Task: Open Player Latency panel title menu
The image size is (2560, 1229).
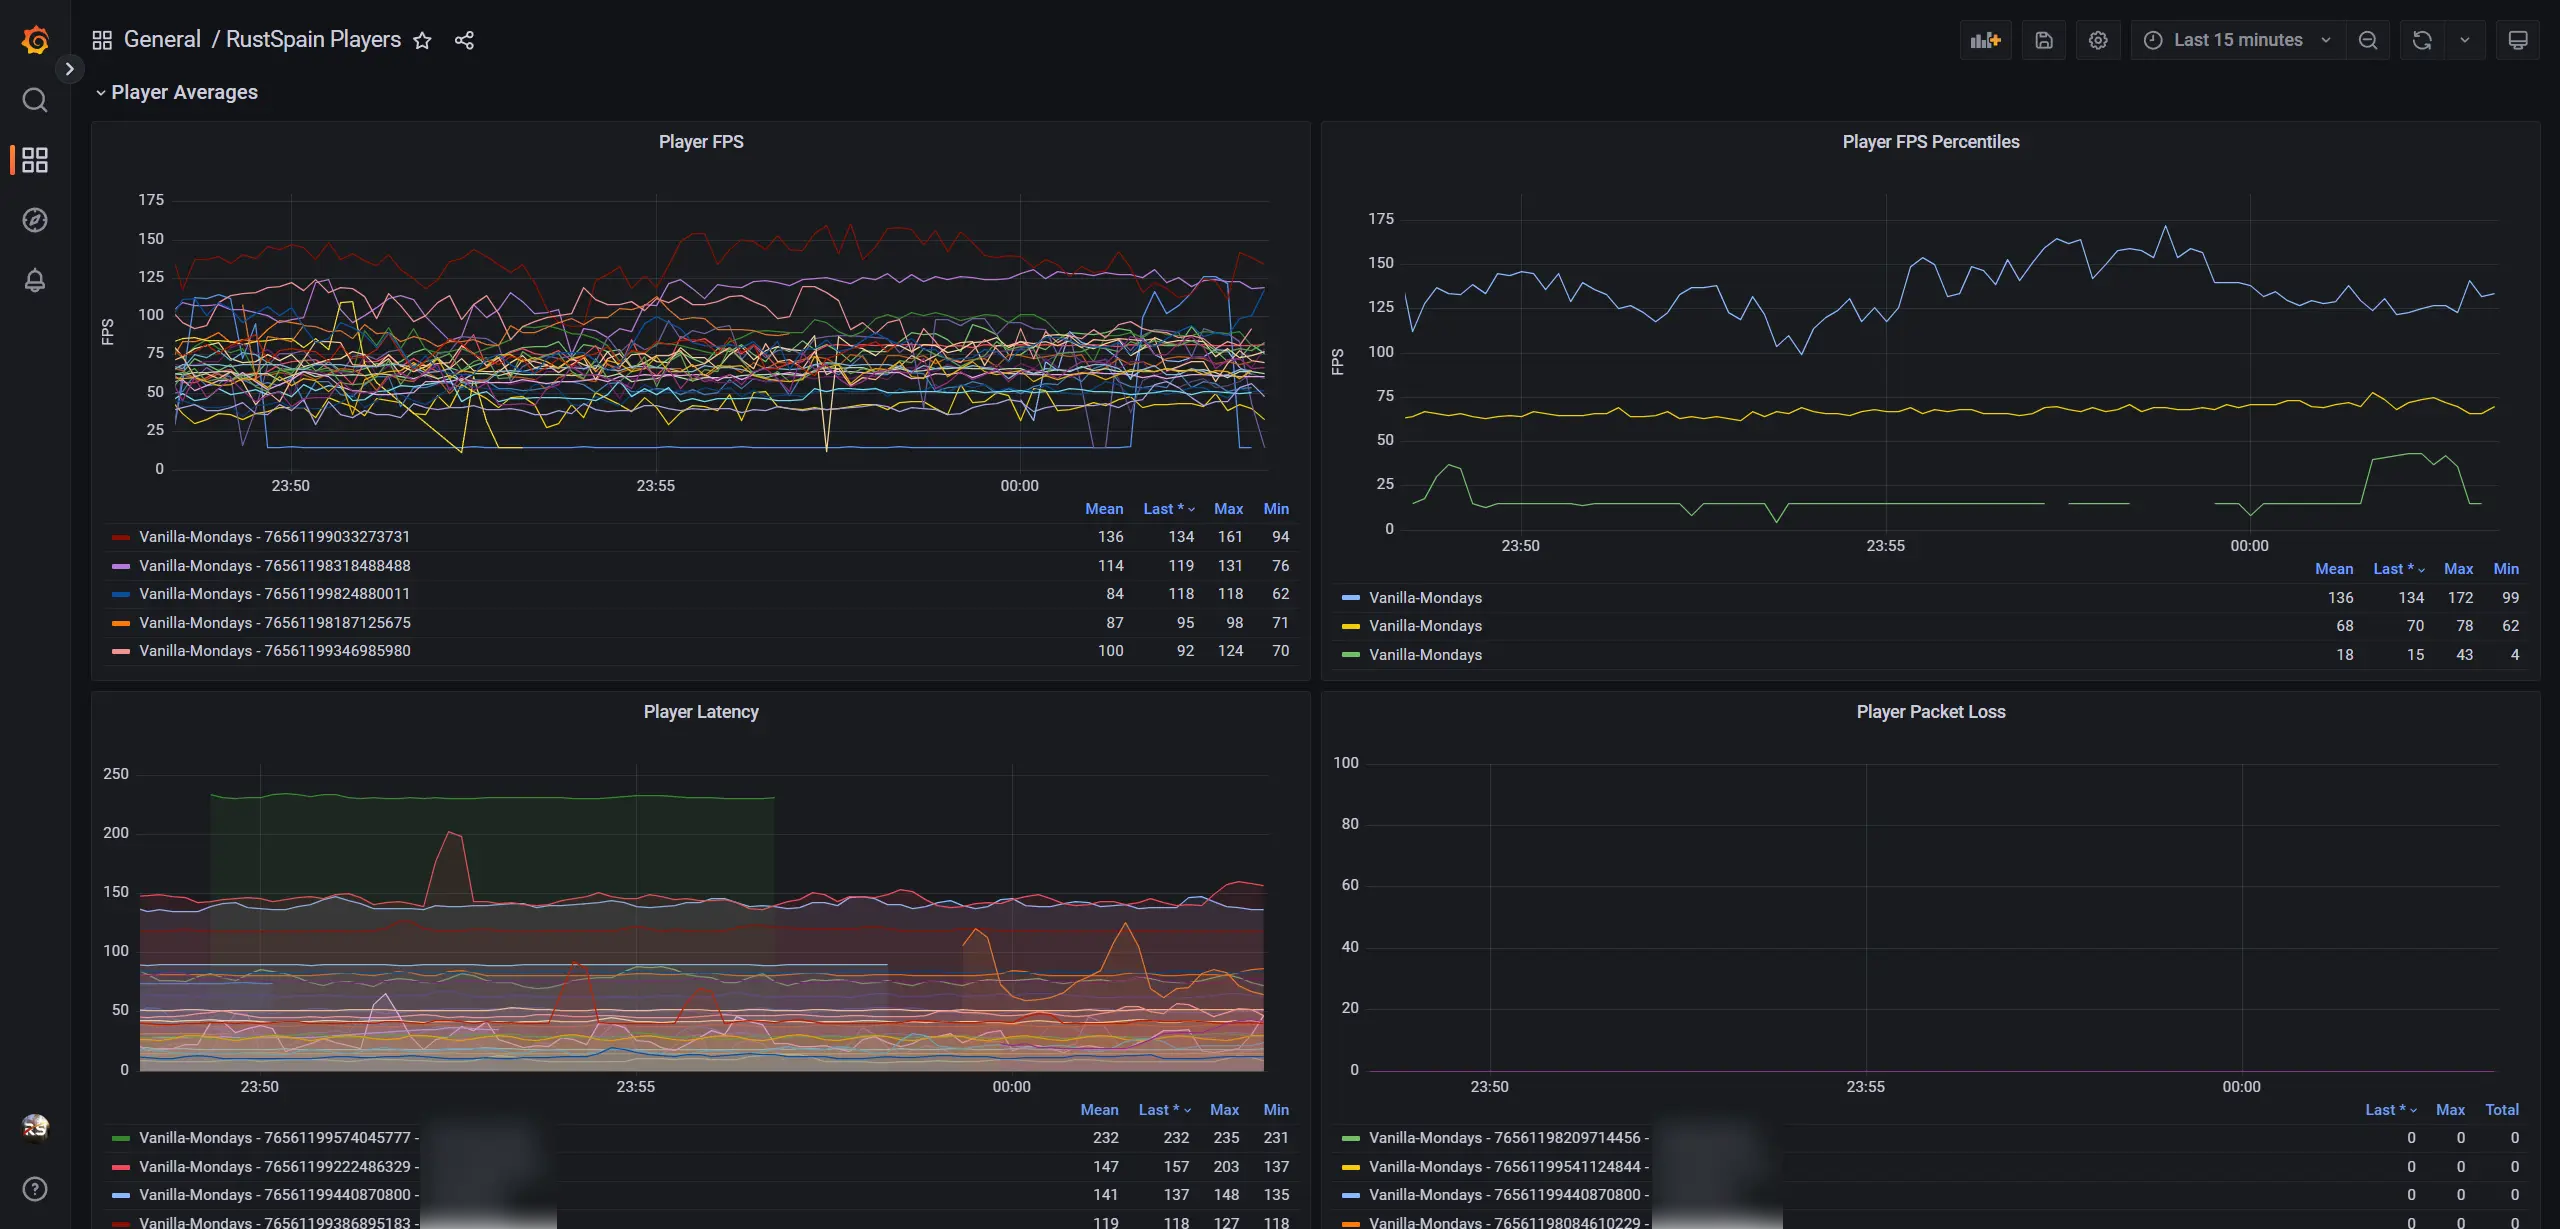Action: (x=701, y=712)
